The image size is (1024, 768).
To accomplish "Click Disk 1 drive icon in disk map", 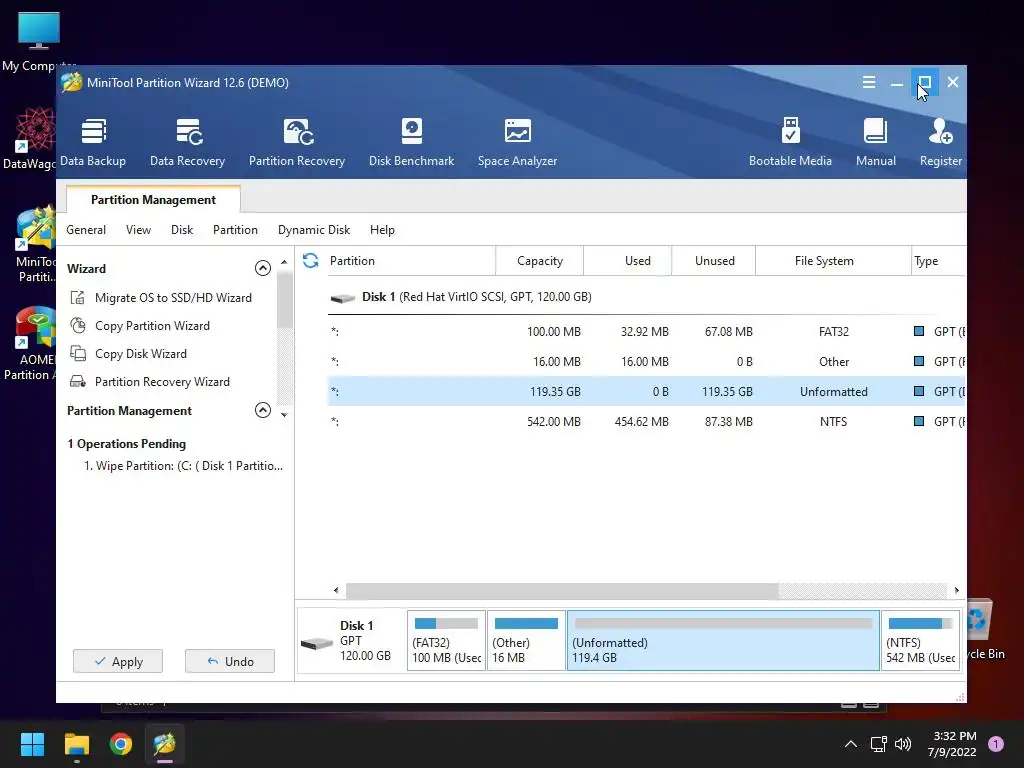I will [317, 644].
